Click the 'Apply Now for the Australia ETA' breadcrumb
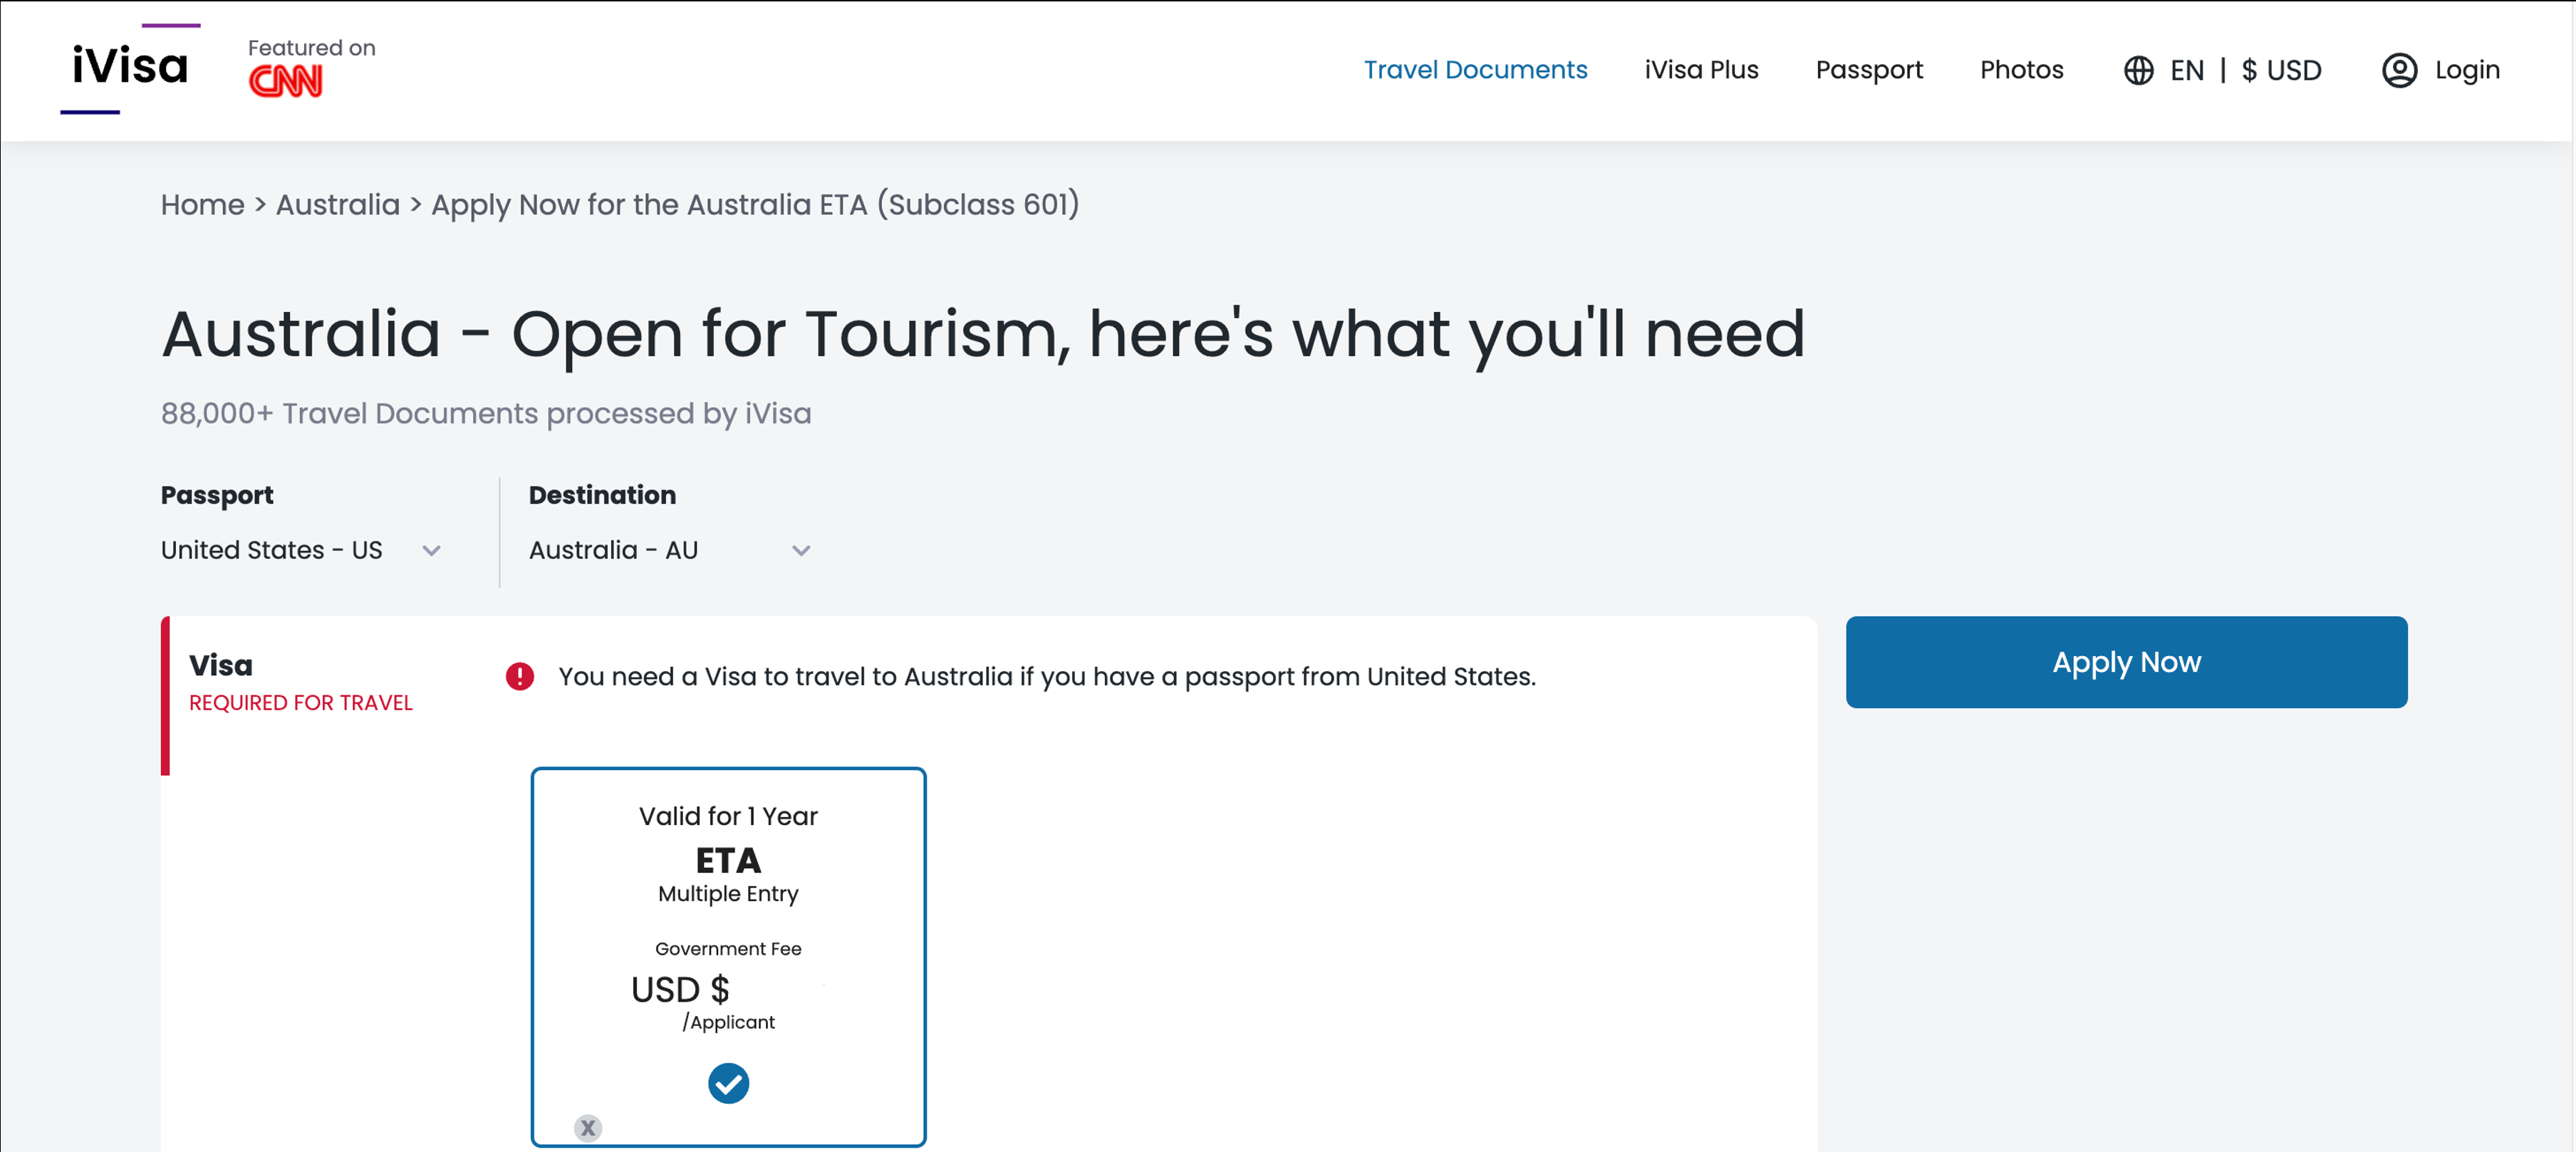The width and height of the screenshot is (2576, 1152). [x=755, y=204]
